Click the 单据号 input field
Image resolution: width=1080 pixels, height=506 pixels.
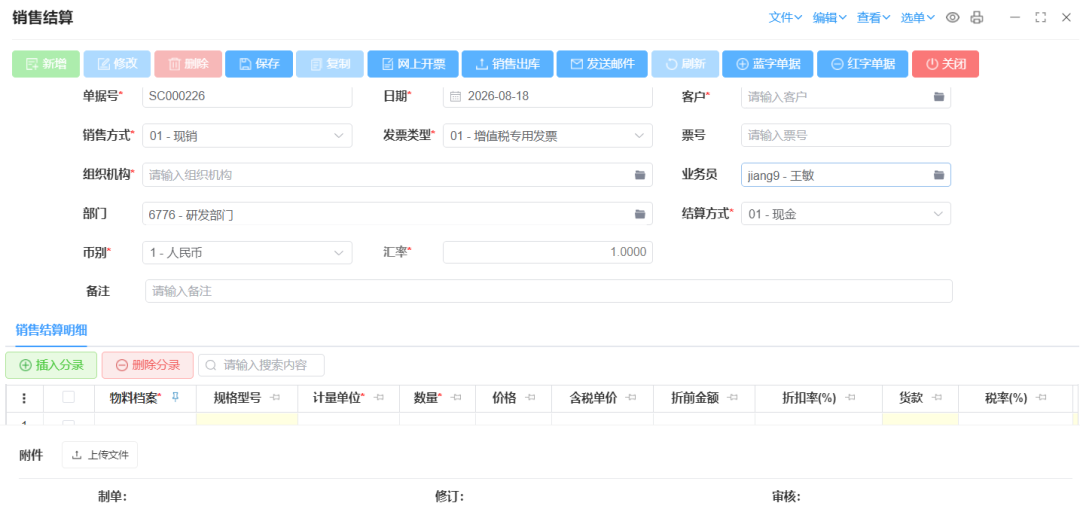tap(247, 96)
